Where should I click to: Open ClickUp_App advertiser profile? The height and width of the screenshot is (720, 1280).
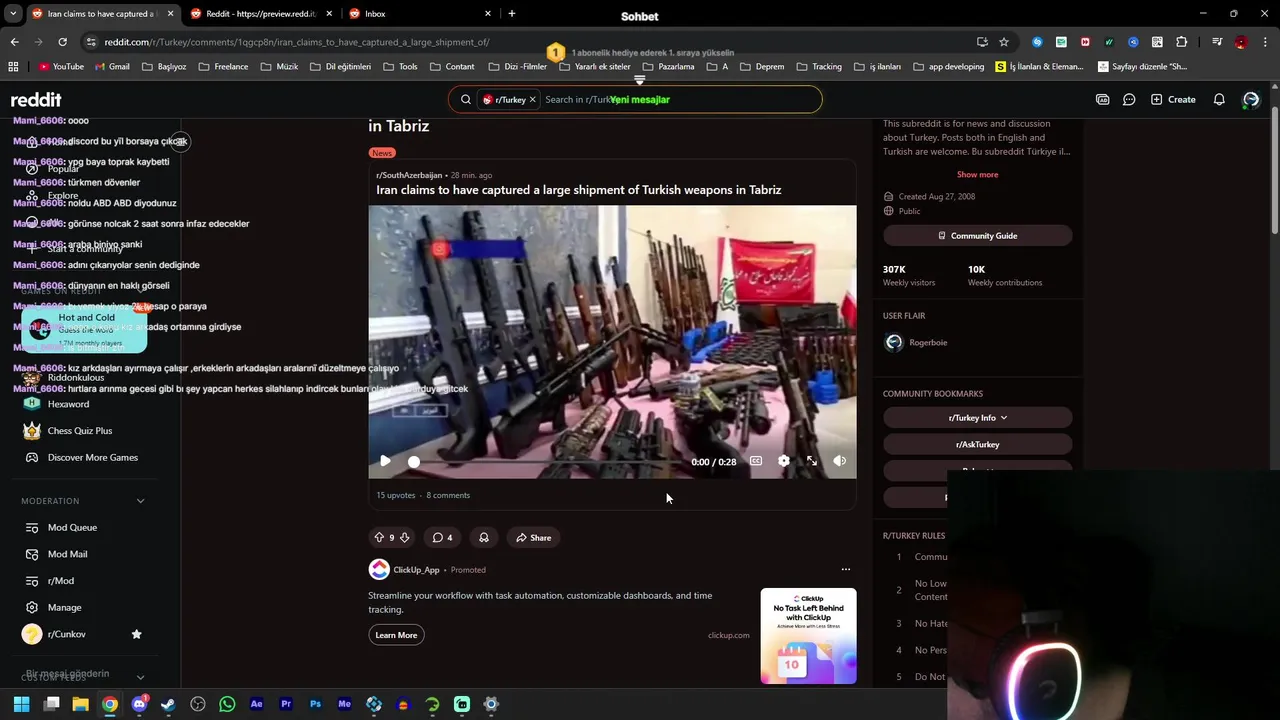(x=416, y=570)
